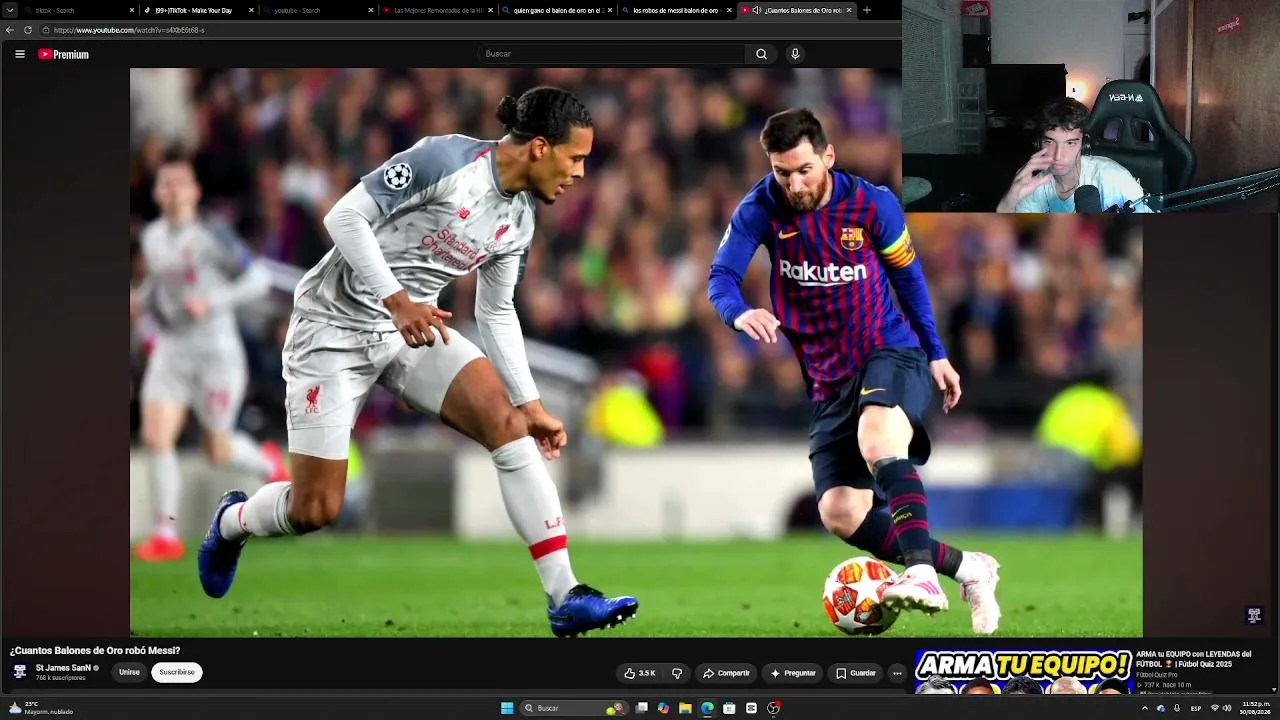
Task: Open more actions three-dot menu under video
Action: click(x=897, y=673)
